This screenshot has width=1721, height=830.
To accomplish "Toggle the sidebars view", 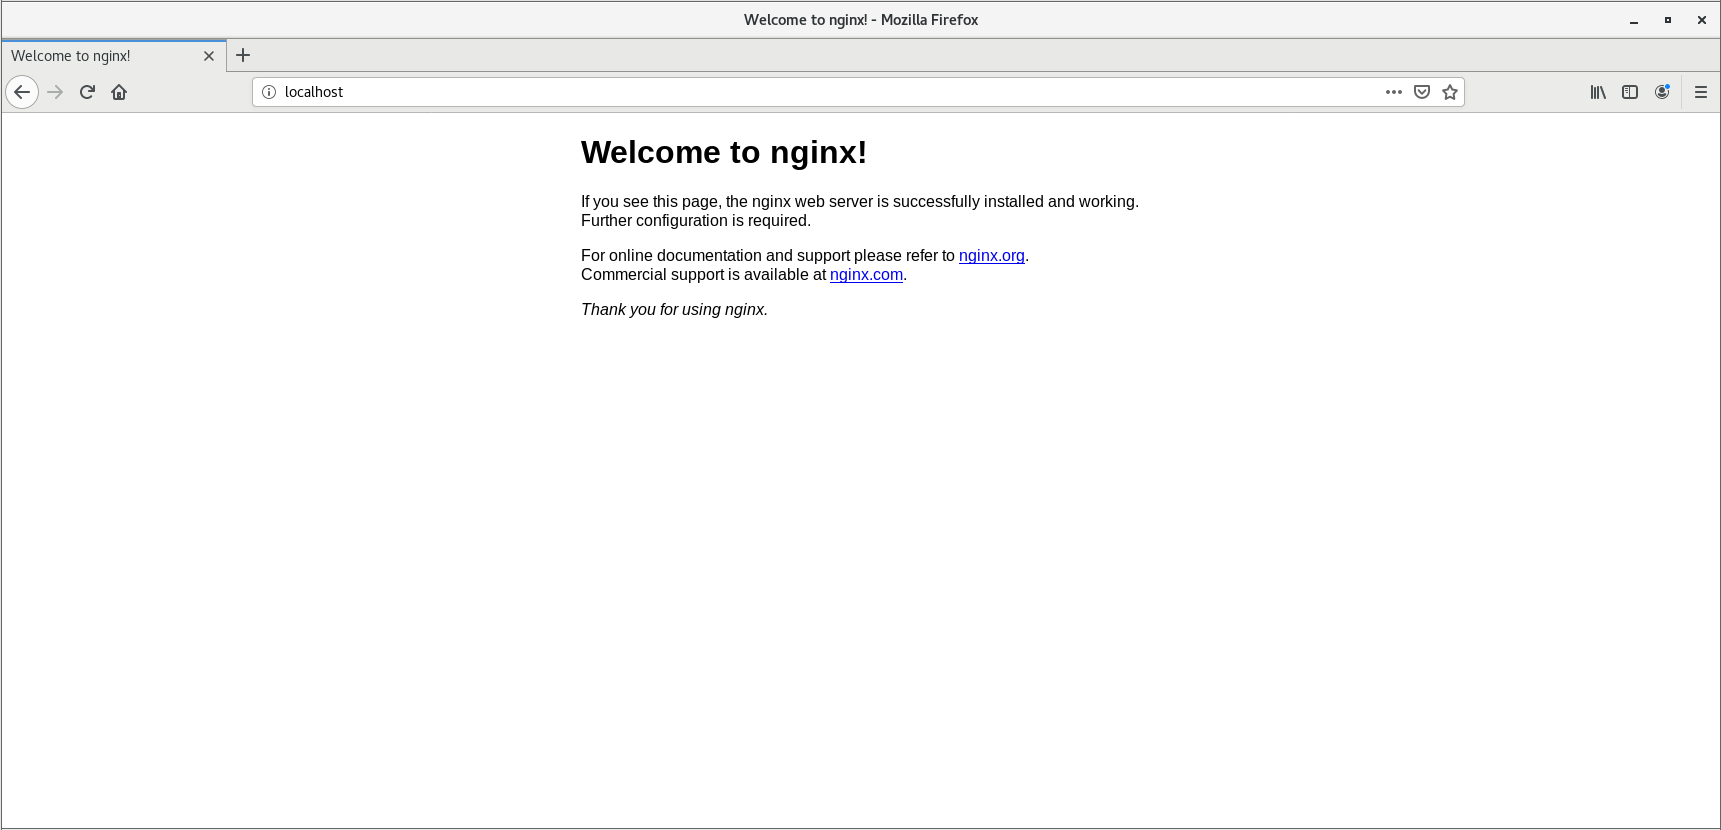I will (1630, 92).
